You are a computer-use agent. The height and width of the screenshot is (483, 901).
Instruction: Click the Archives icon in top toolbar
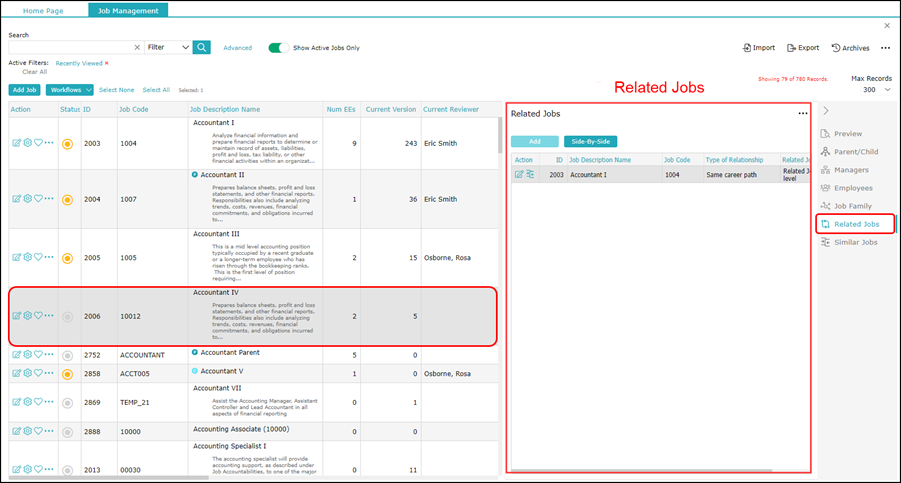tap(836, 48)
